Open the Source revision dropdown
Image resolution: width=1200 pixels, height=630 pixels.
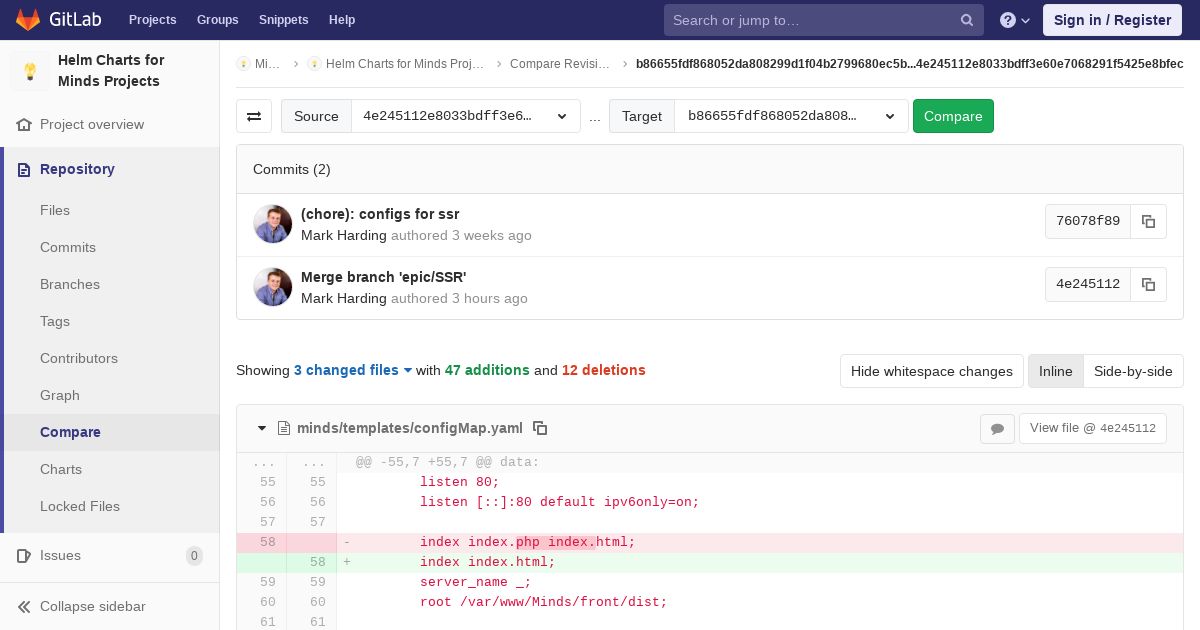coord(465,116)
